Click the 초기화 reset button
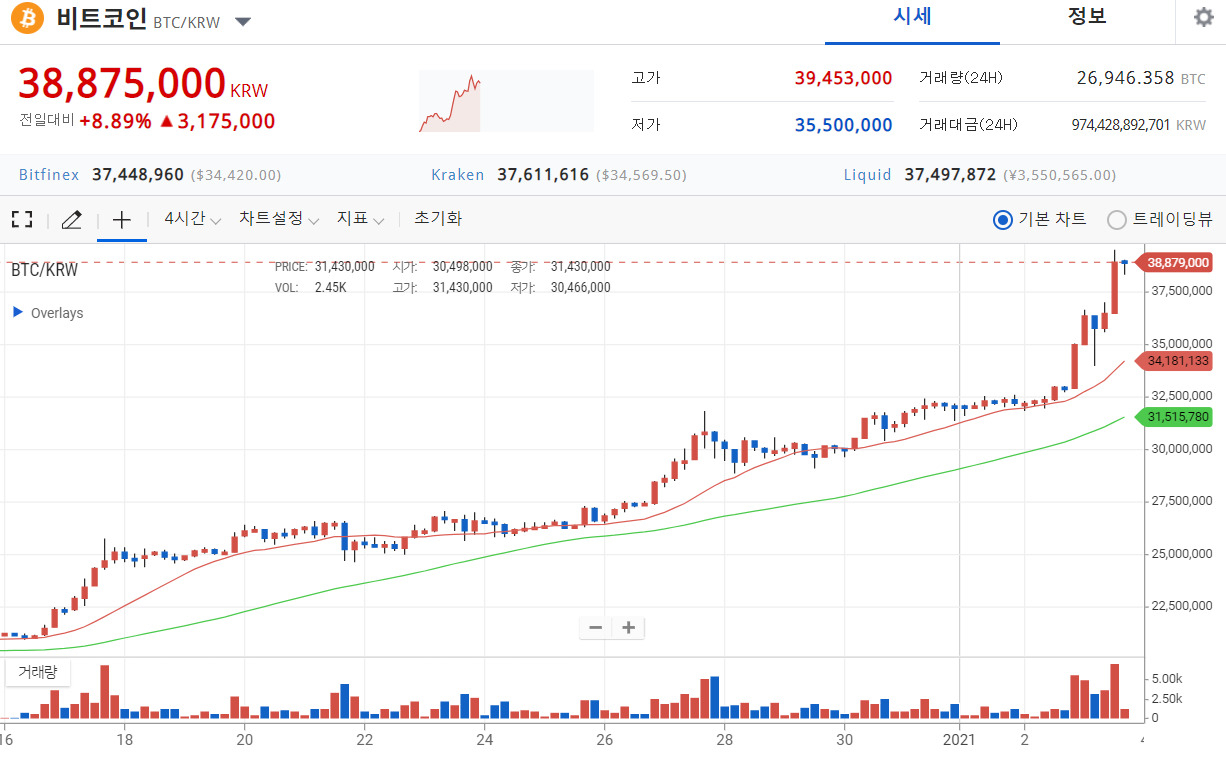Viewport: 1226px width, 757px height. pos(437,218)
